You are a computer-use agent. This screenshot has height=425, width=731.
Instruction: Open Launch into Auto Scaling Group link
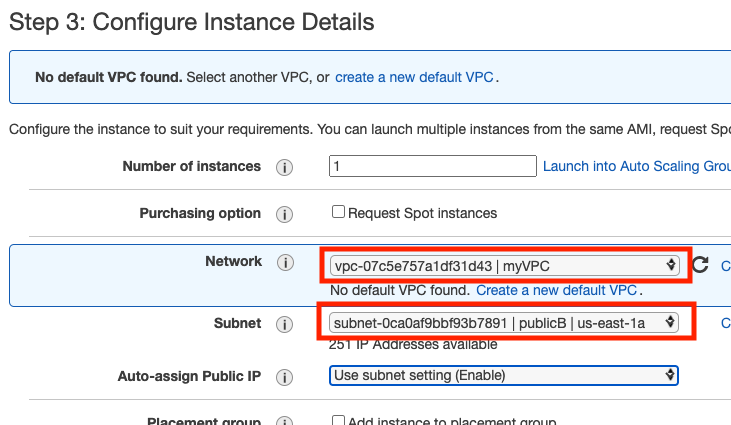636,166
